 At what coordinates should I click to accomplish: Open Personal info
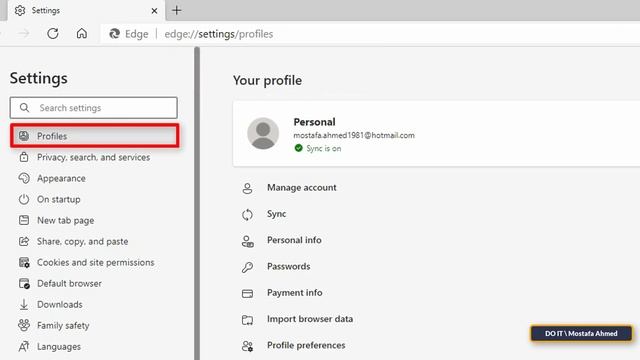click(x=294, y=240)
